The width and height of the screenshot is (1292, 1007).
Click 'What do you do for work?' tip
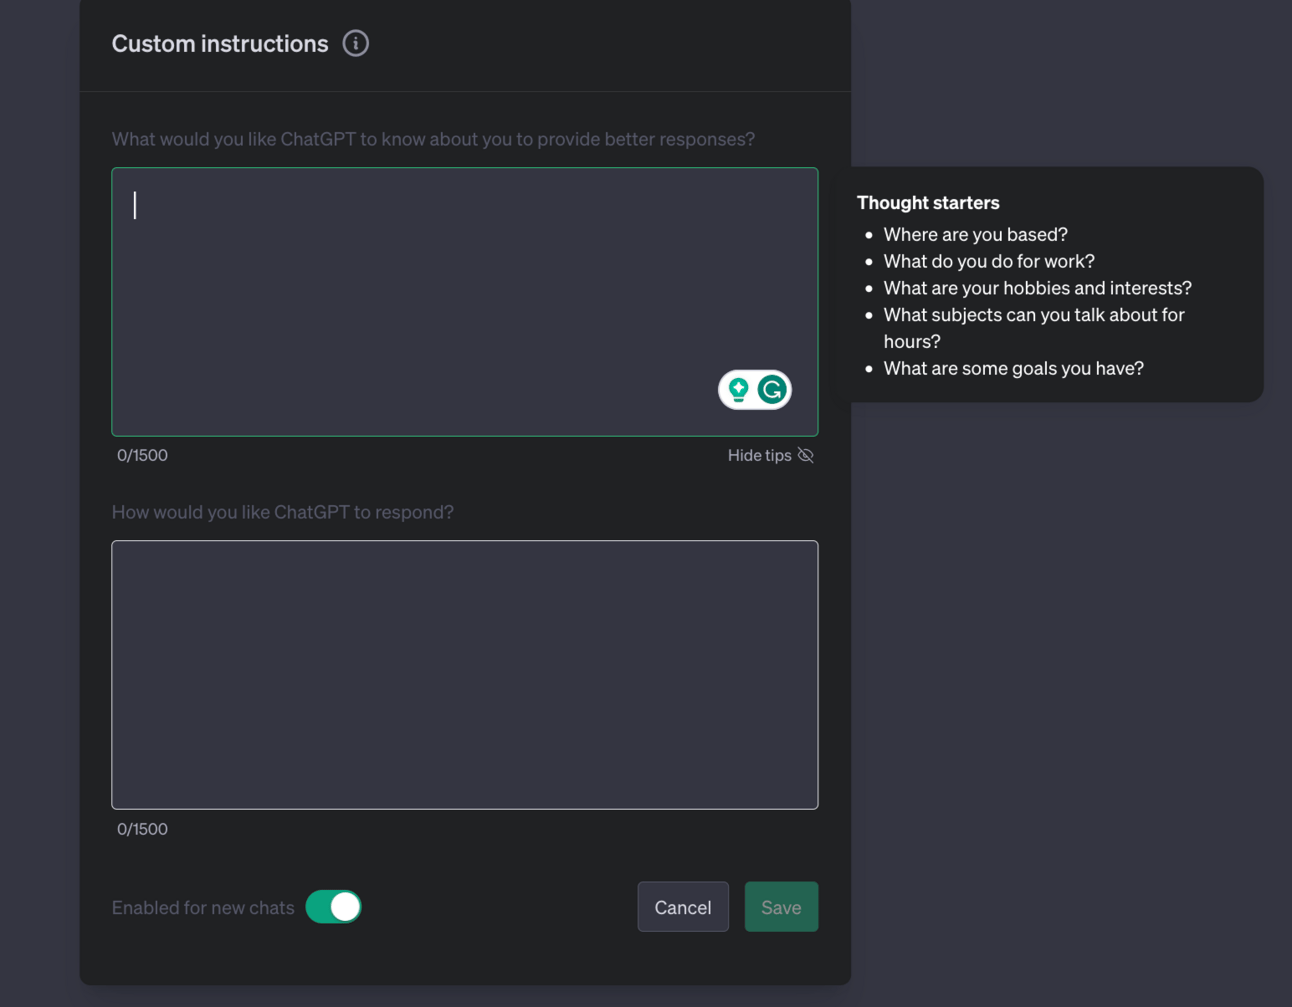click(x=989, y=261)
